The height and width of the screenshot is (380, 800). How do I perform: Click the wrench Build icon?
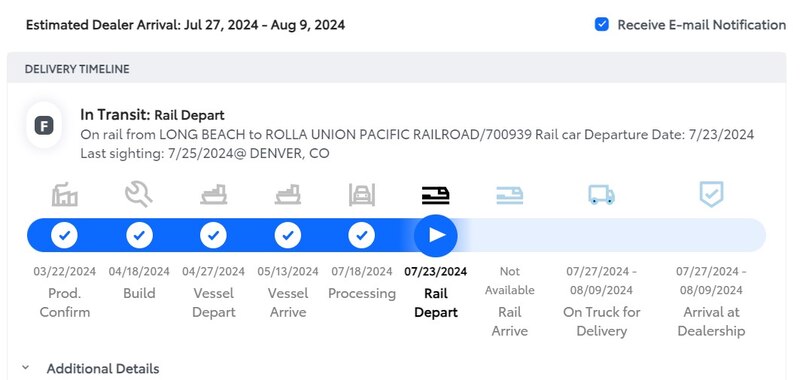point(139,194)
